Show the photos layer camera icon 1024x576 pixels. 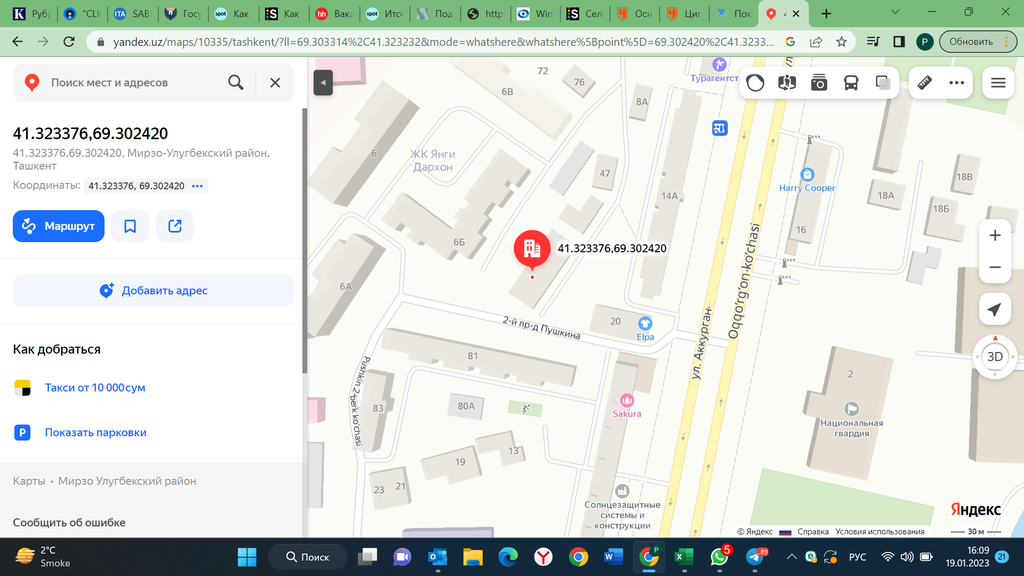[819, 83]
